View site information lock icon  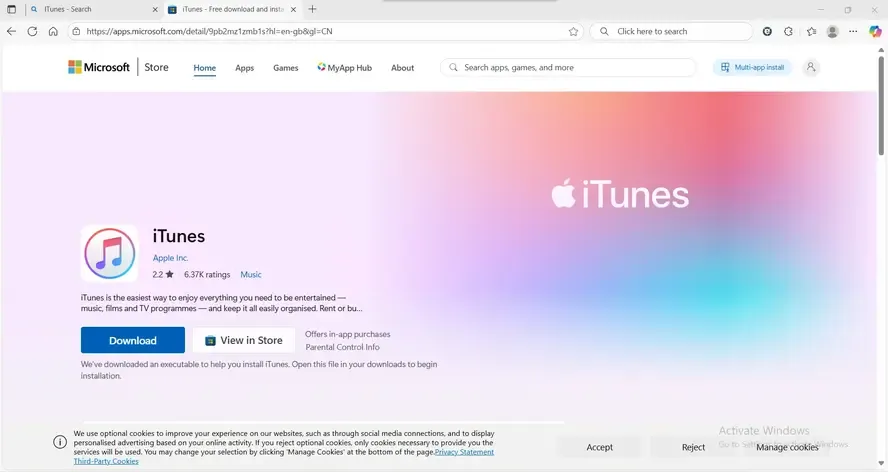(76, 31)
